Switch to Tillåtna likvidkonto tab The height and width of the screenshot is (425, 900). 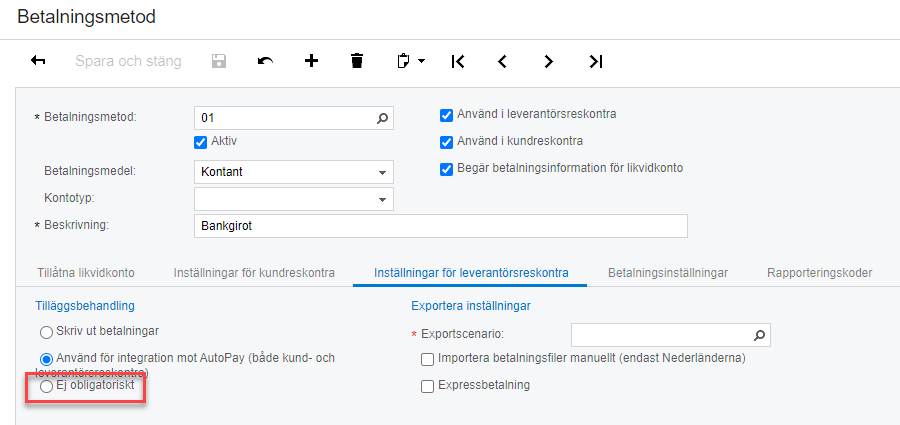(x=85, y=272)
